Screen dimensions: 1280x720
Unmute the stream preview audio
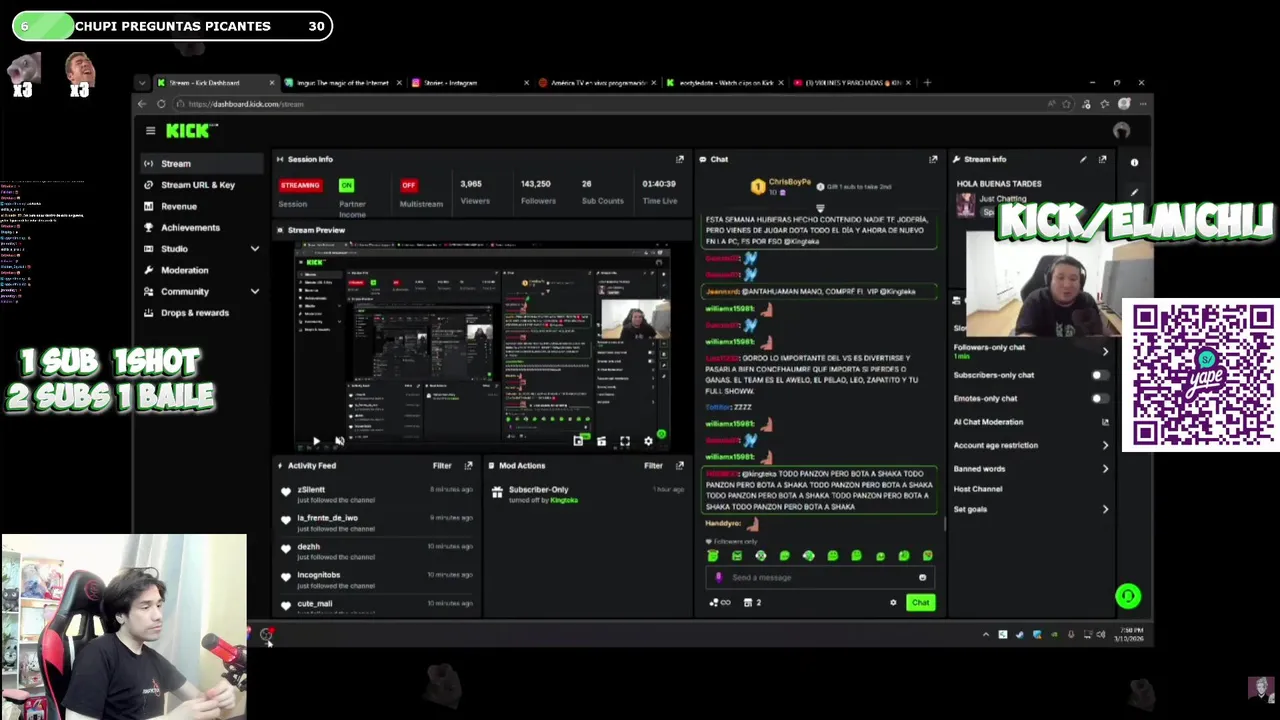tap(339, 441)
